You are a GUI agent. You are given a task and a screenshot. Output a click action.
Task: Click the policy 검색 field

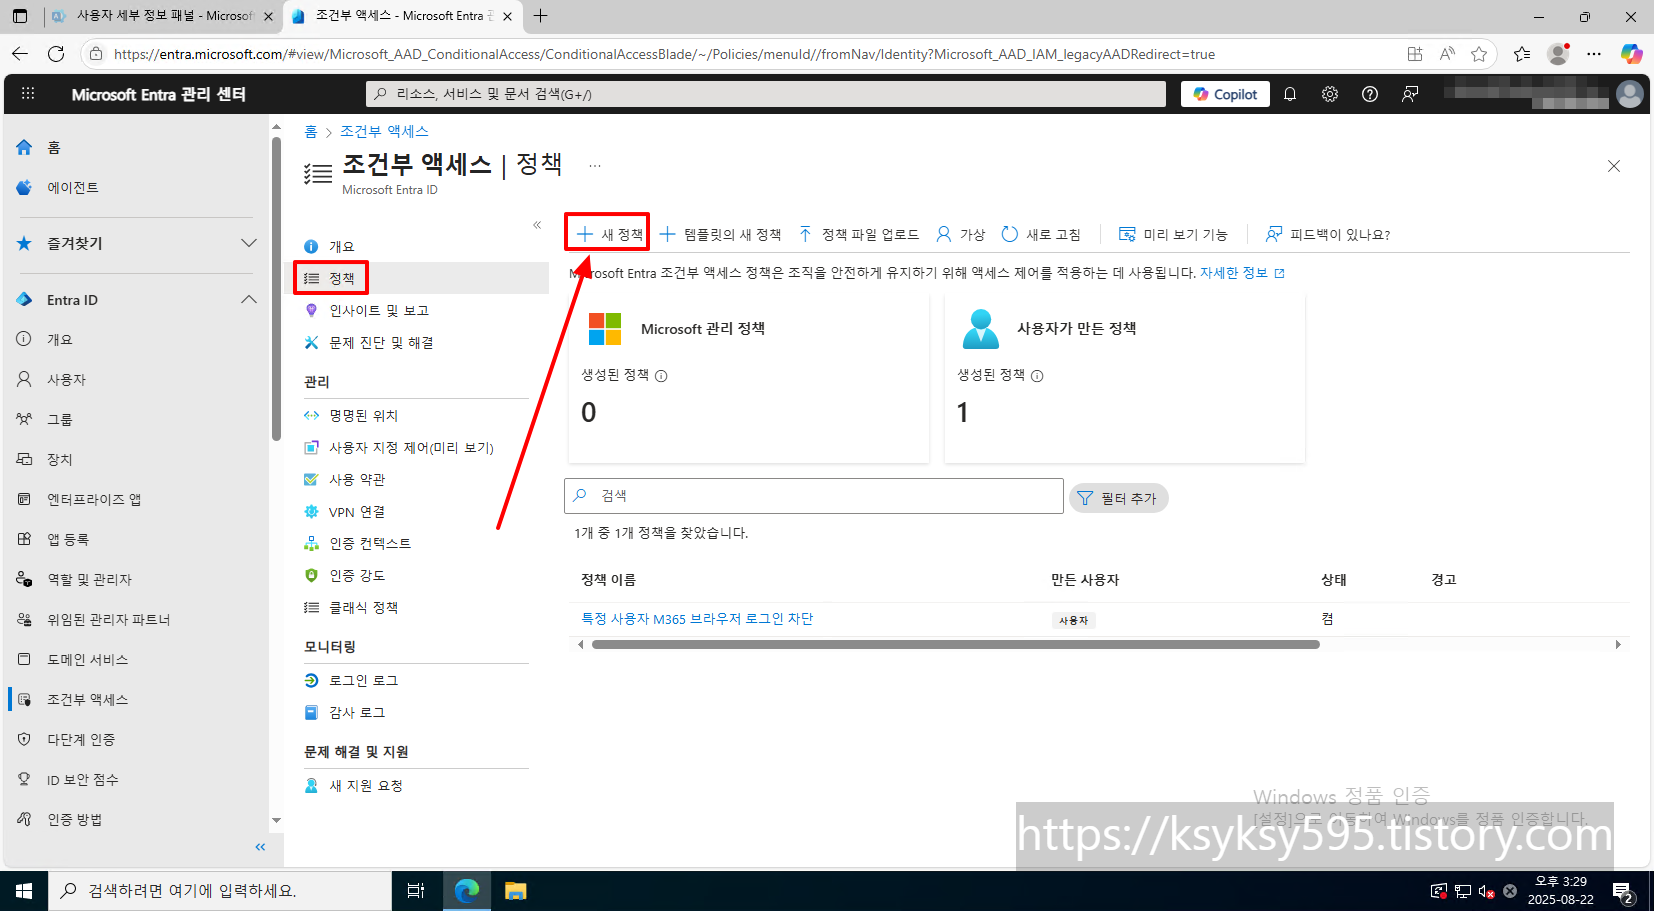pos(814,496)
